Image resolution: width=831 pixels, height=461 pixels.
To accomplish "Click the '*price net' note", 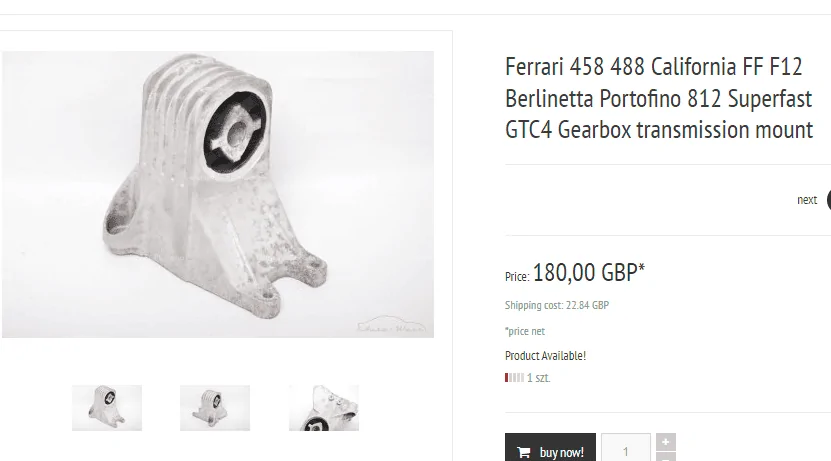I will click(525, 331).
